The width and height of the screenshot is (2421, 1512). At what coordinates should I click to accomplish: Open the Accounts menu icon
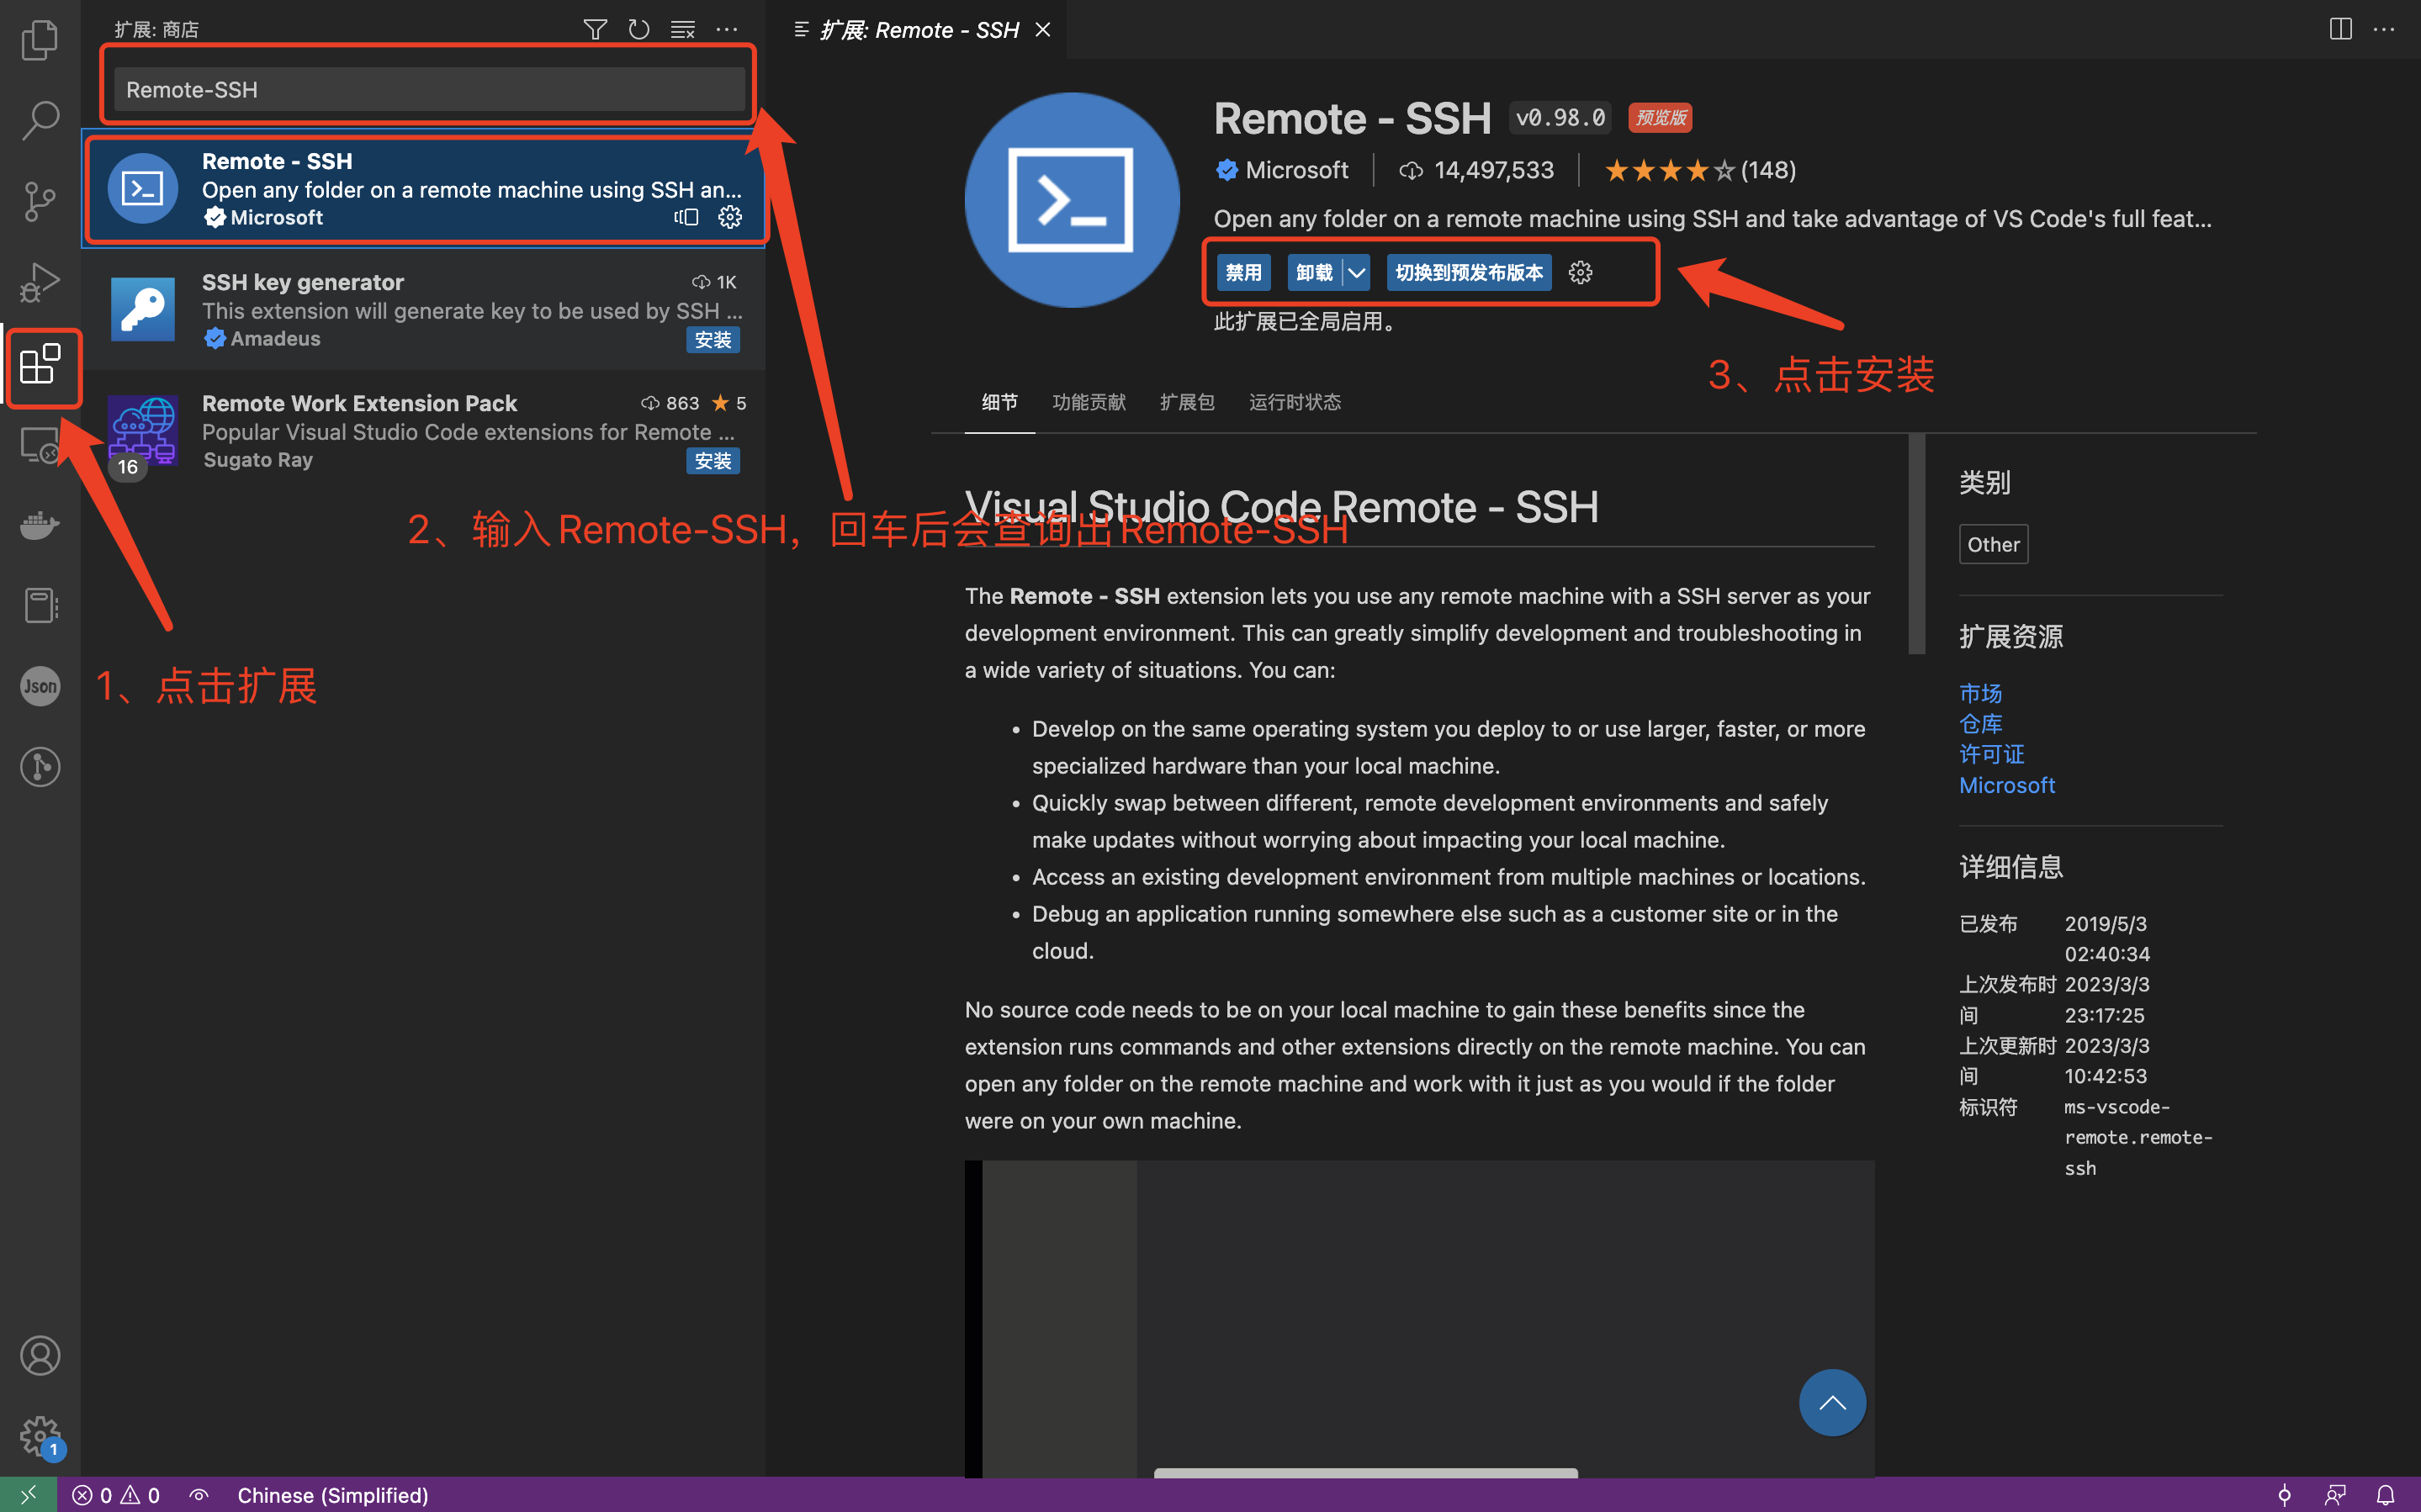tap(40, 1356)
